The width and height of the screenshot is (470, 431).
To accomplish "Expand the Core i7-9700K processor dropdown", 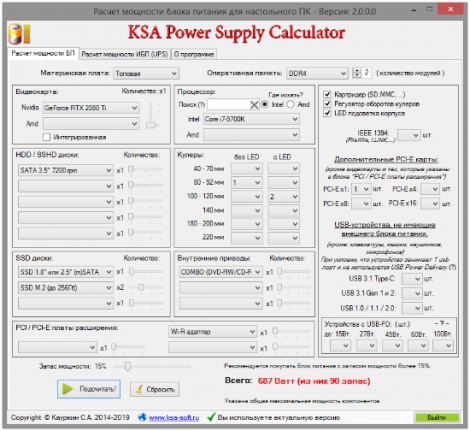I will [251, 119].
